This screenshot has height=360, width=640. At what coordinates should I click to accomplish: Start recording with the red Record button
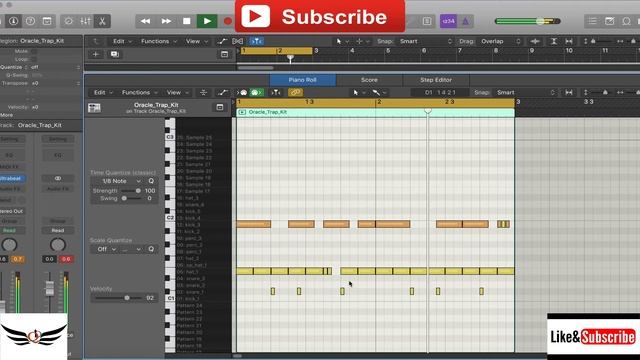point(227,21)
